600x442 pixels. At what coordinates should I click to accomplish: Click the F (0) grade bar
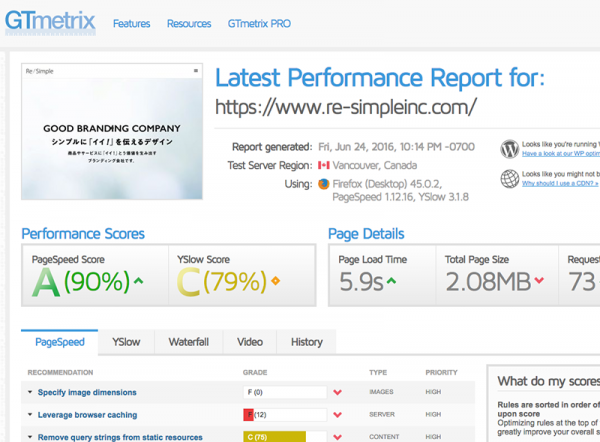(285, 392)
